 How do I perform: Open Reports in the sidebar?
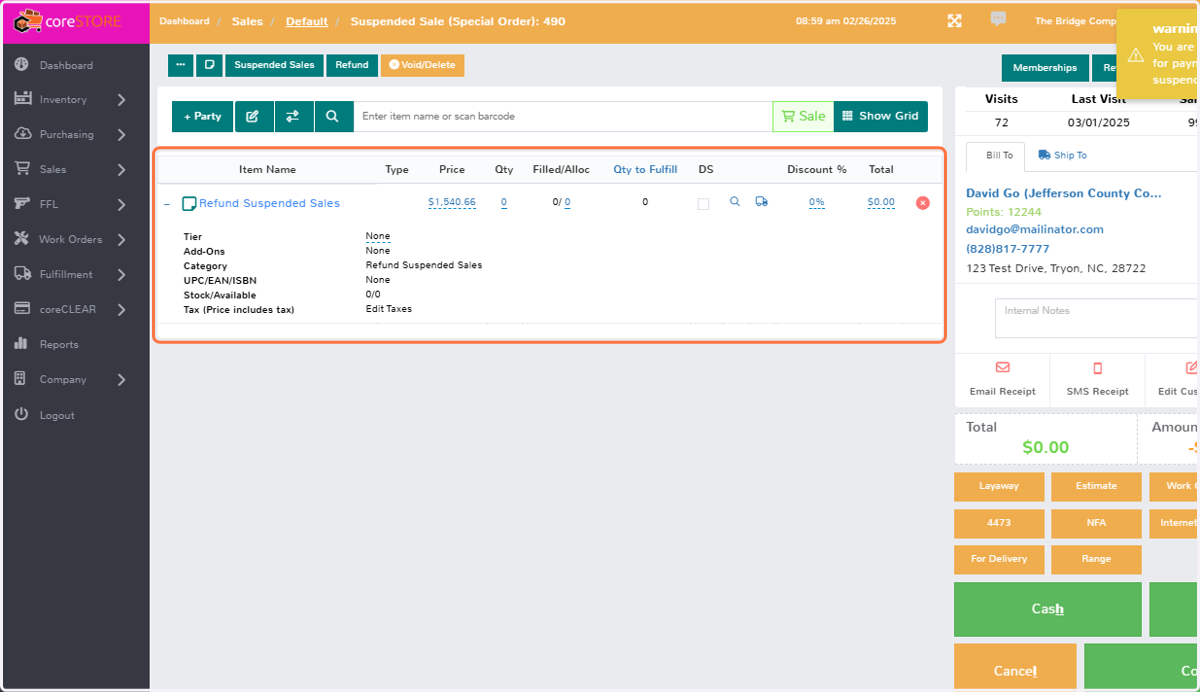59,344
